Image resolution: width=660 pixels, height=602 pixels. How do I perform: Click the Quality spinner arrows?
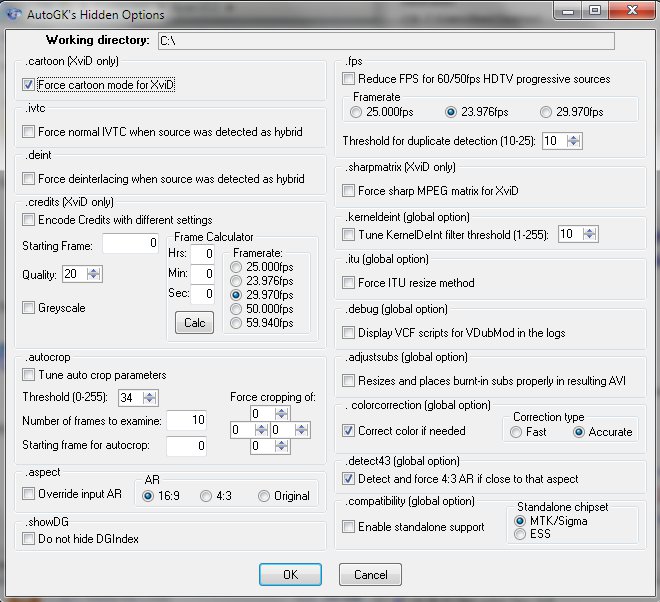93,274
